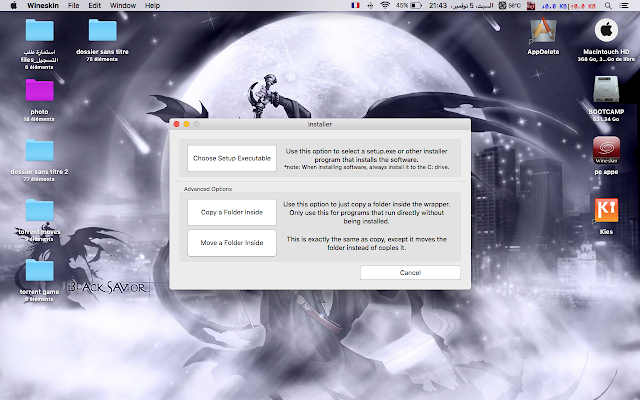Click the CPU temperature menu bar icon
This screenshot has width=640, height=400.
(510, 6)
